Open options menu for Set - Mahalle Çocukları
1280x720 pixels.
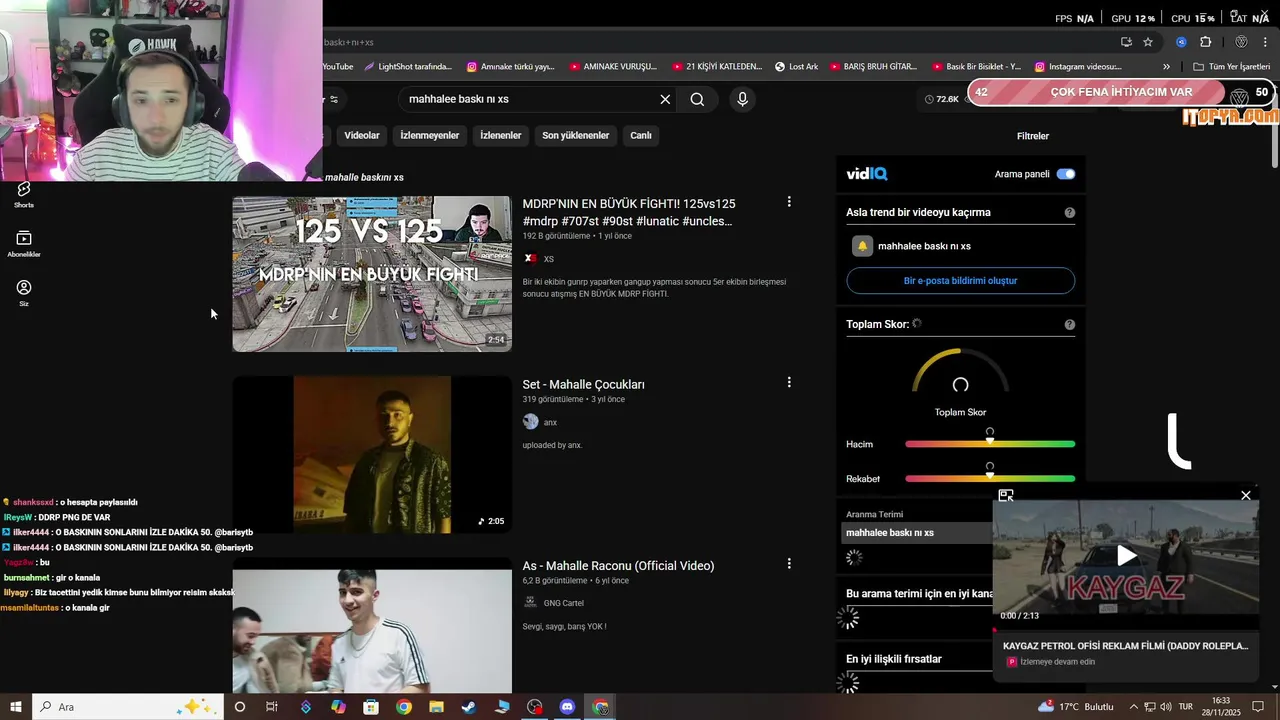coord(789,383)
